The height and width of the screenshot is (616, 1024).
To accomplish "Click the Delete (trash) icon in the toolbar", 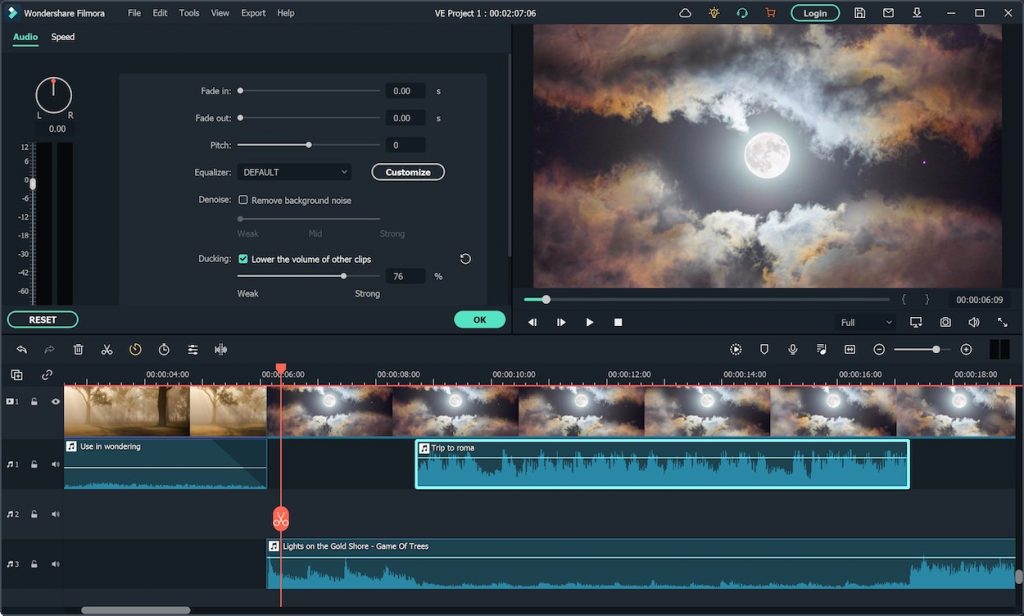I will (79, 349).
